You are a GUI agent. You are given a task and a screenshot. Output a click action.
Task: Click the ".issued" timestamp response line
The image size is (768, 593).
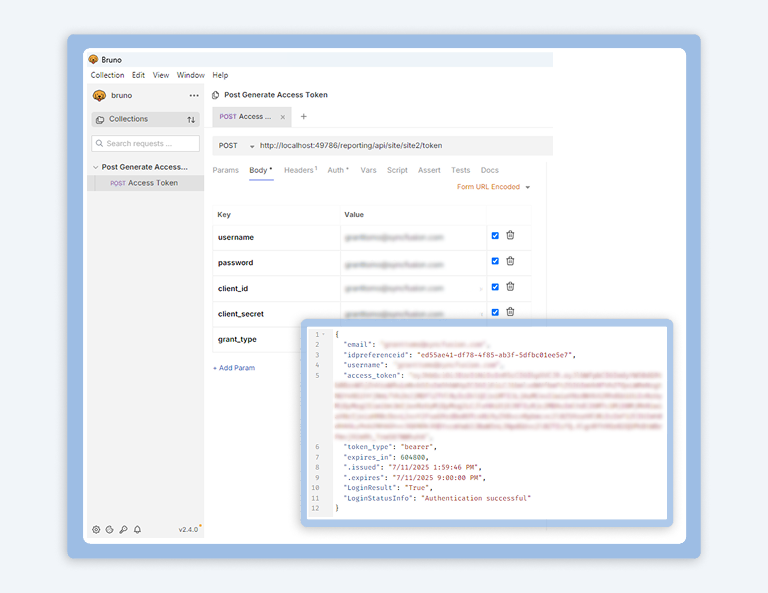pos(412,468)
